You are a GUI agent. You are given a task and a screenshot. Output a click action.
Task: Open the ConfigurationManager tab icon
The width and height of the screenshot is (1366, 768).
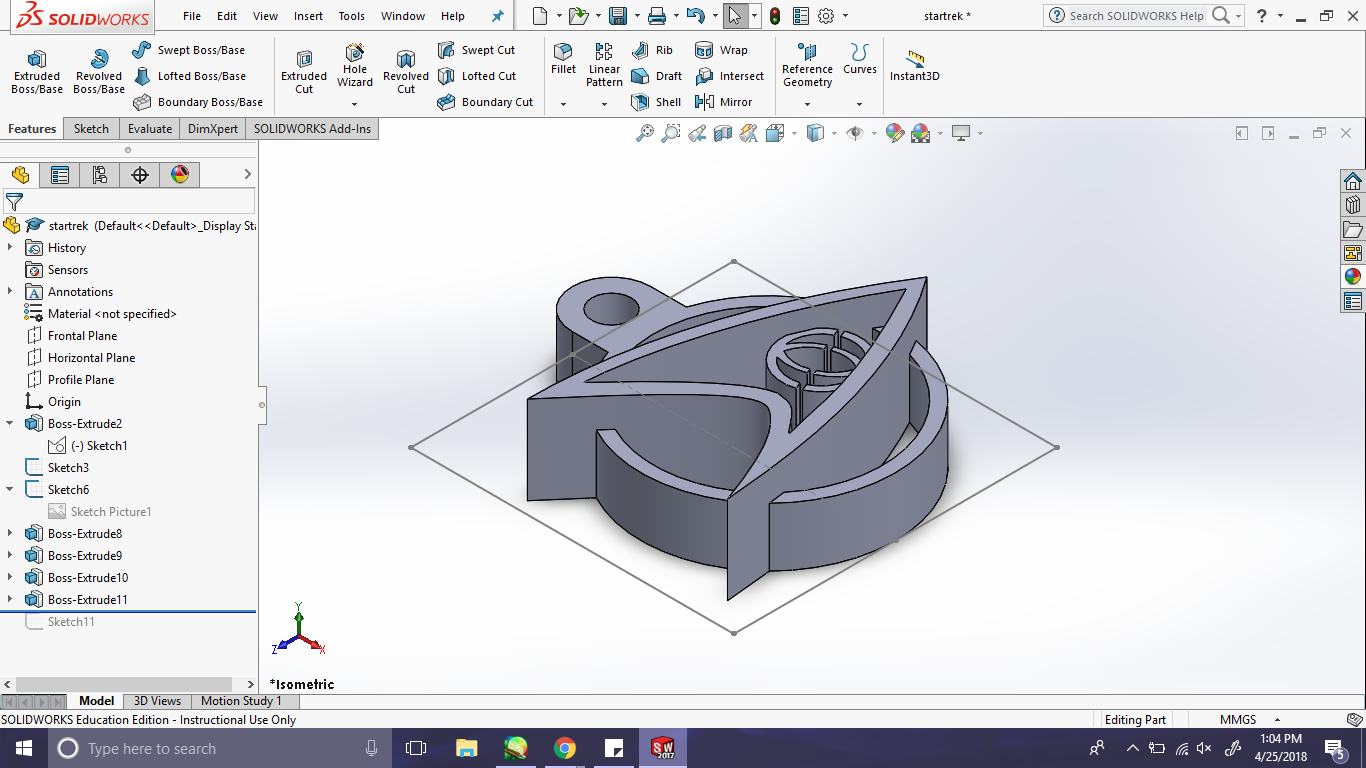[100, 175]
